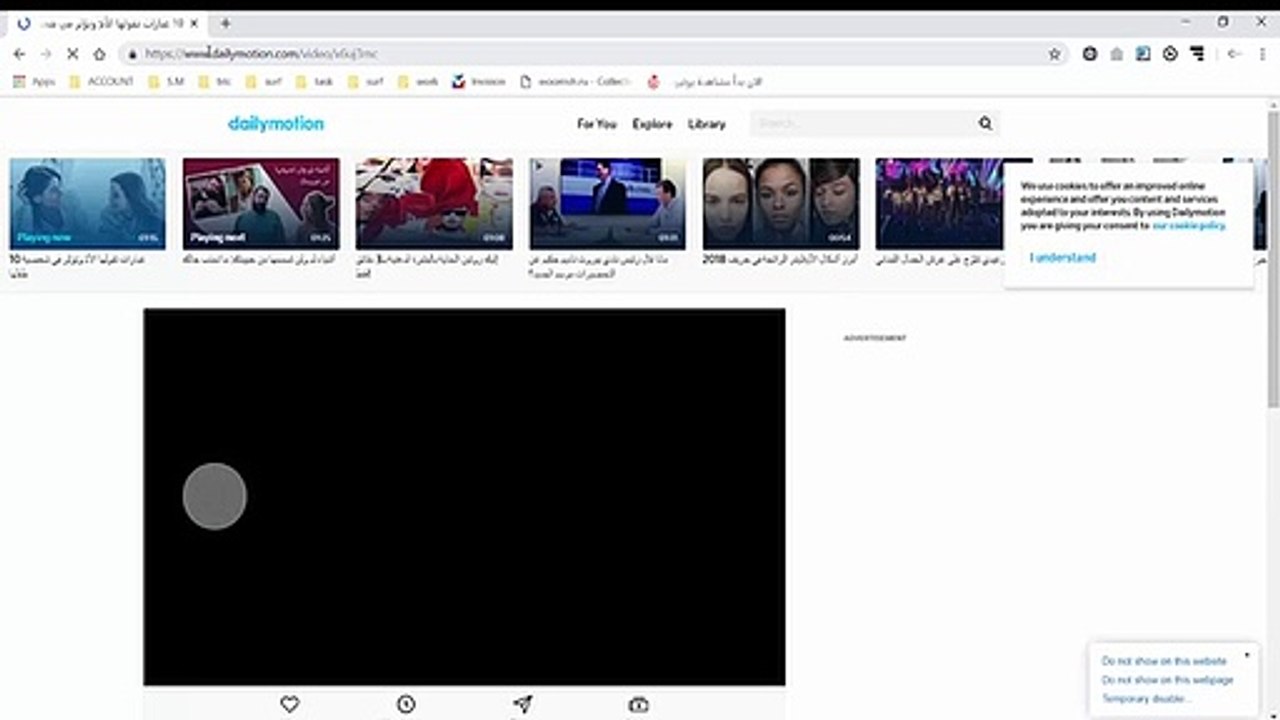The image size is (1280, 720).
Task: Open the work bookmark folder
Action: (418, 82)
